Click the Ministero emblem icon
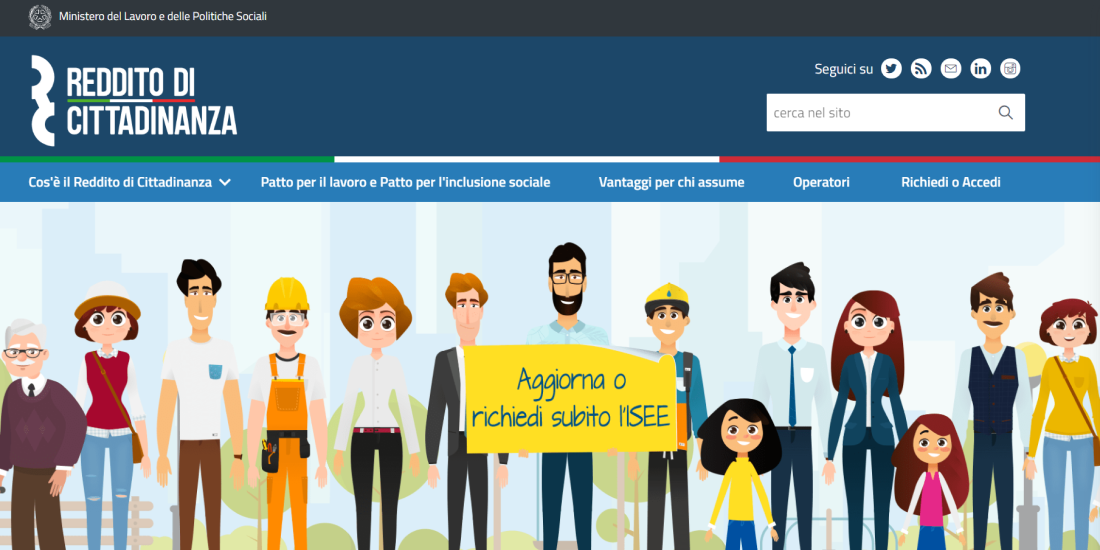Viewport: 1100px width, 550px height. 40,17
